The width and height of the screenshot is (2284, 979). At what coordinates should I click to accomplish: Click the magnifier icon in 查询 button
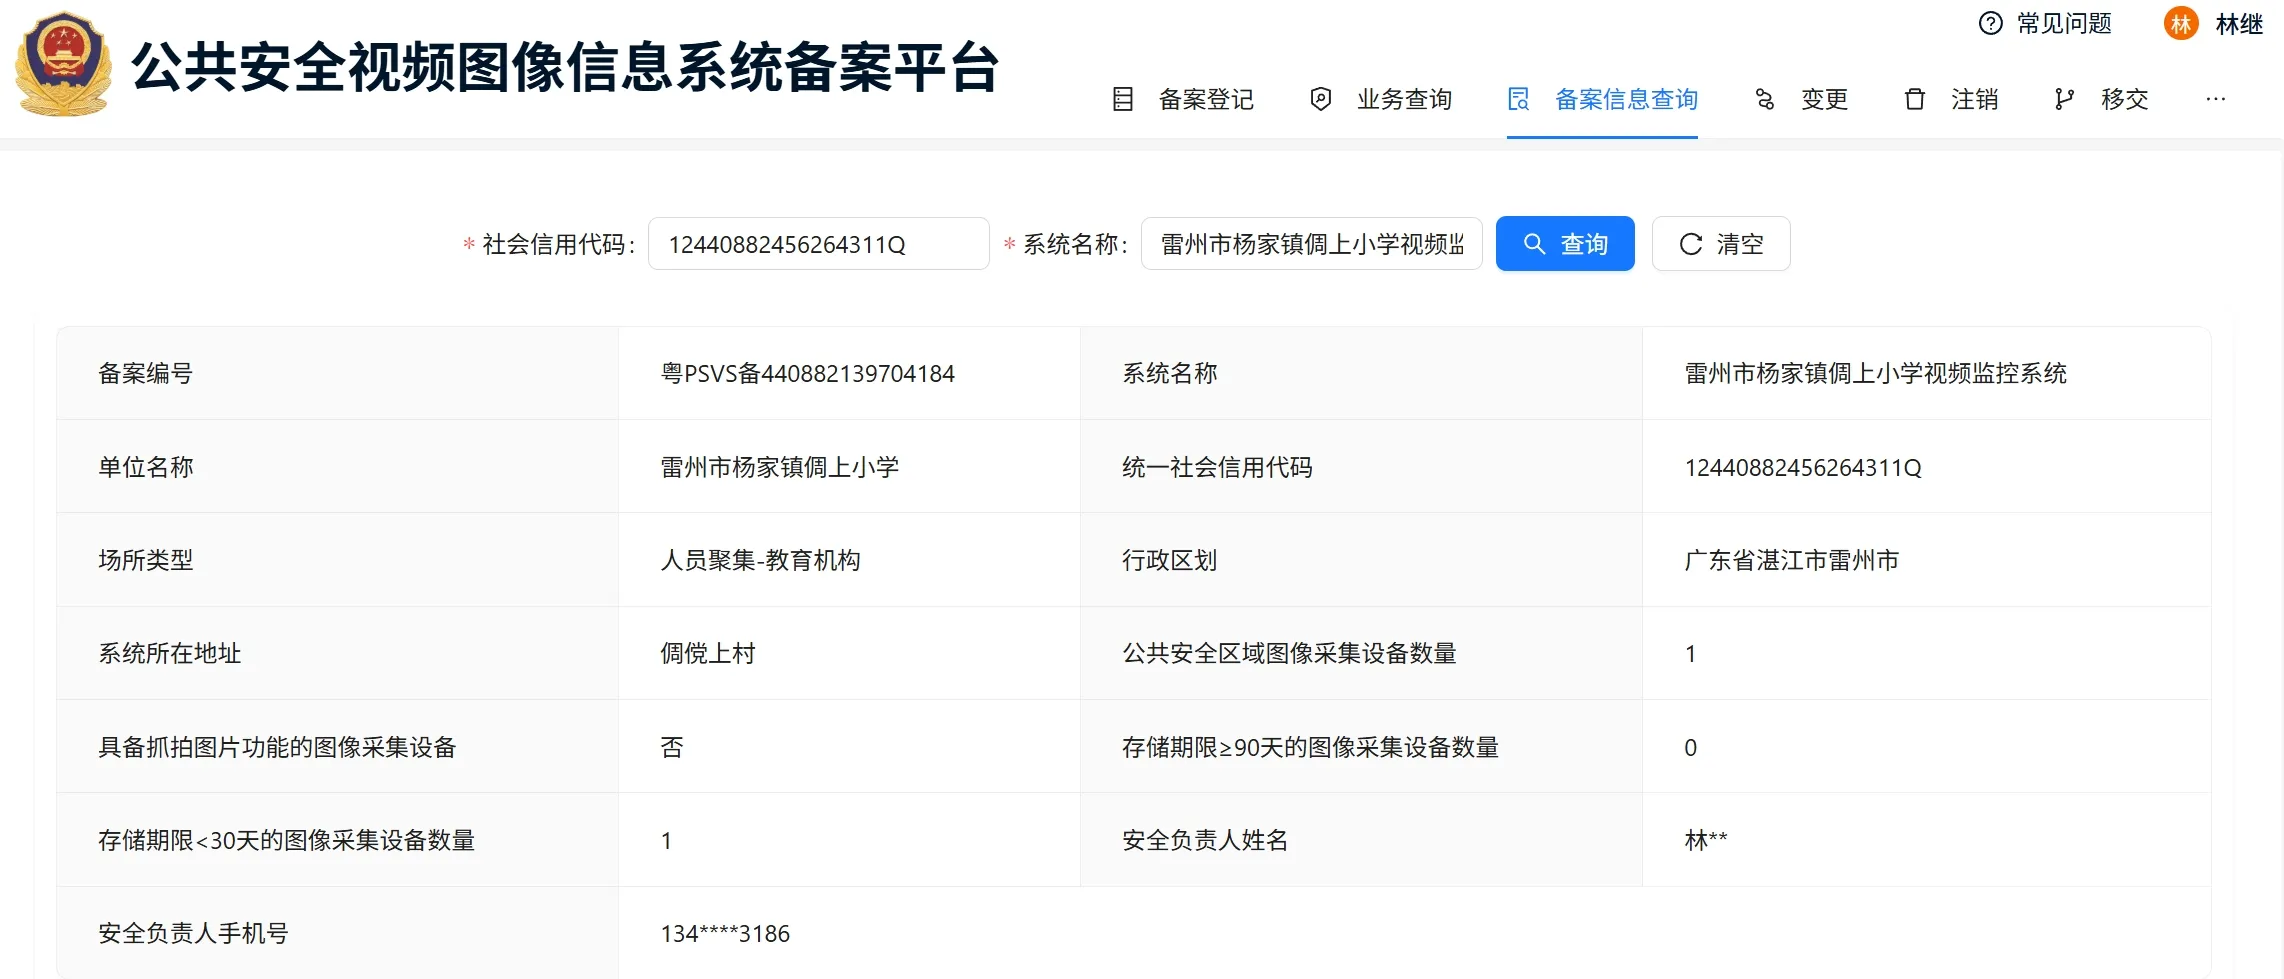click(x=1535, y=244)
